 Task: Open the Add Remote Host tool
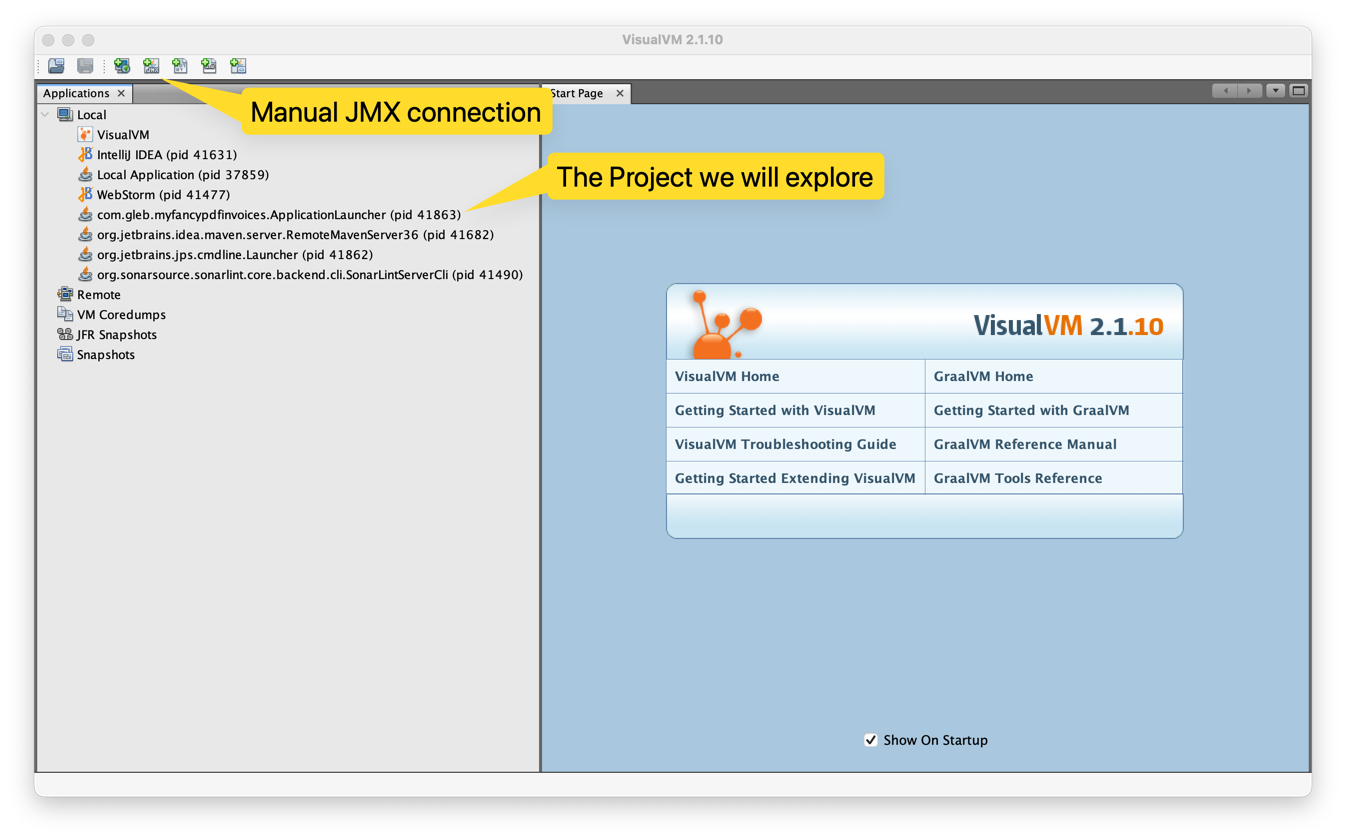pyautogui.click(x=120, y=65)
